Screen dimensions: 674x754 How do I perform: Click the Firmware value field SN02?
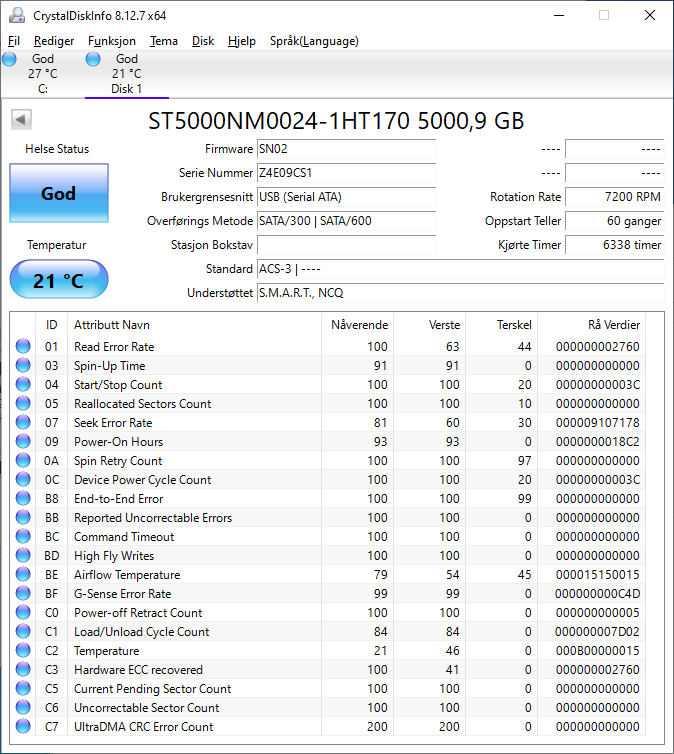346,149
